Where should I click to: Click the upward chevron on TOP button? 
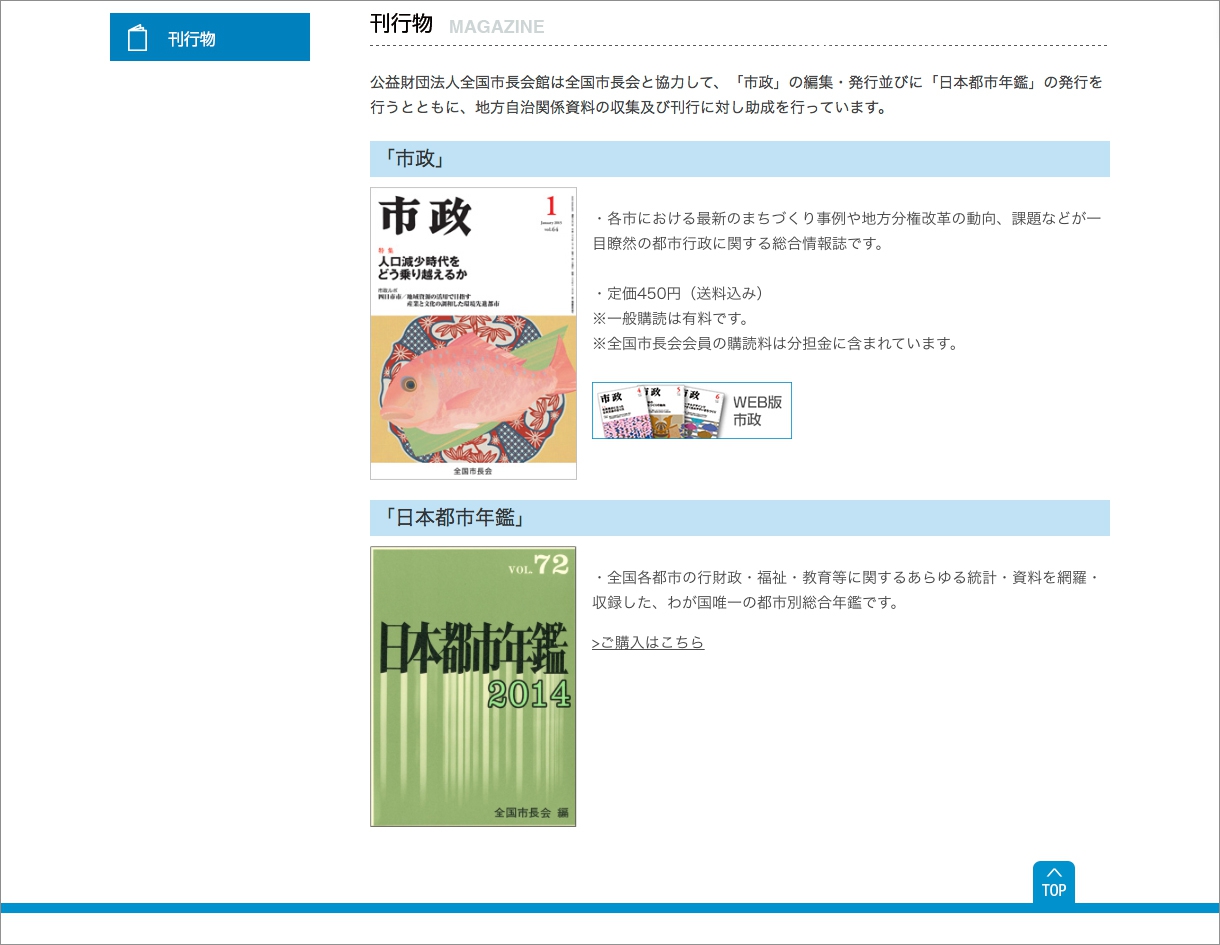coord(1053,872)
